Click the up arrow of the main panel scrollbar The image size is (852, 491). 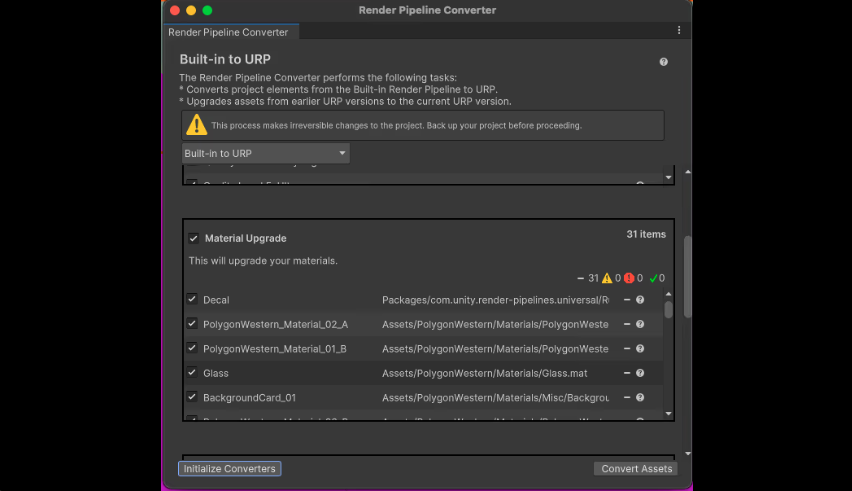pyautogui.click(x=688, y=172)
